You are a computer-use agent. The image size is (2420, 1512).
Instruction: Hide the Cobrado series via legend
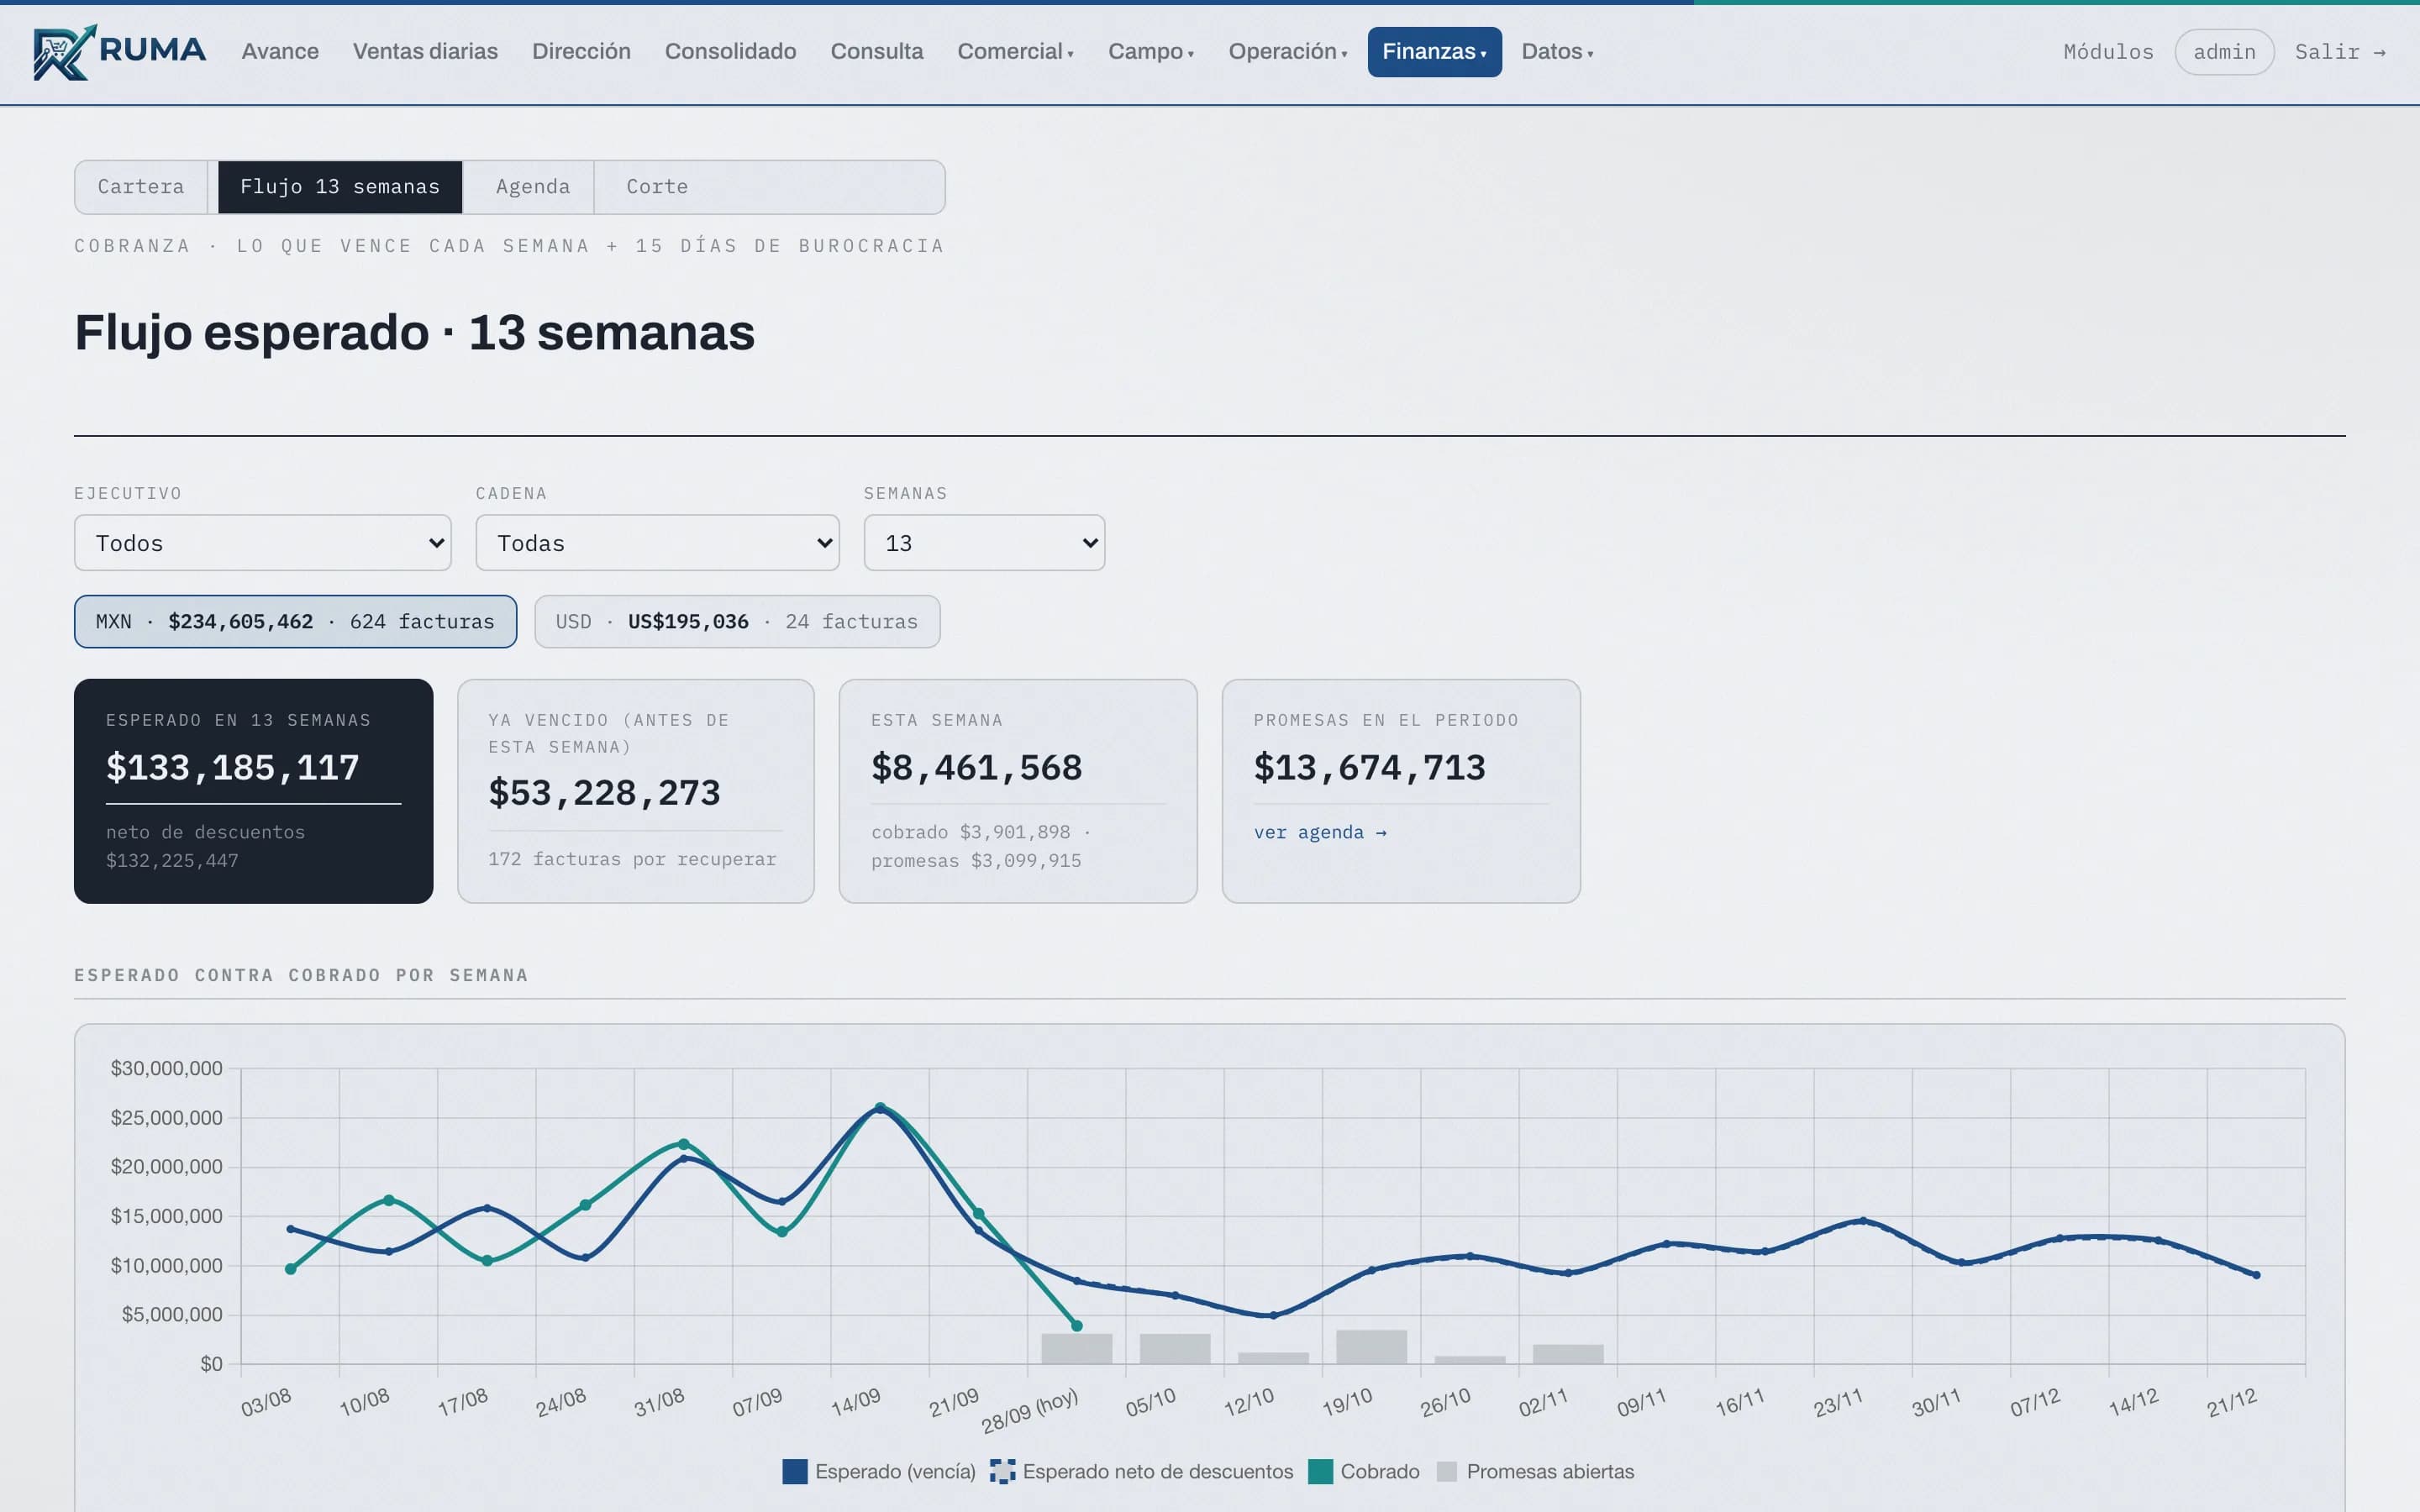tap(1364, 1471)
